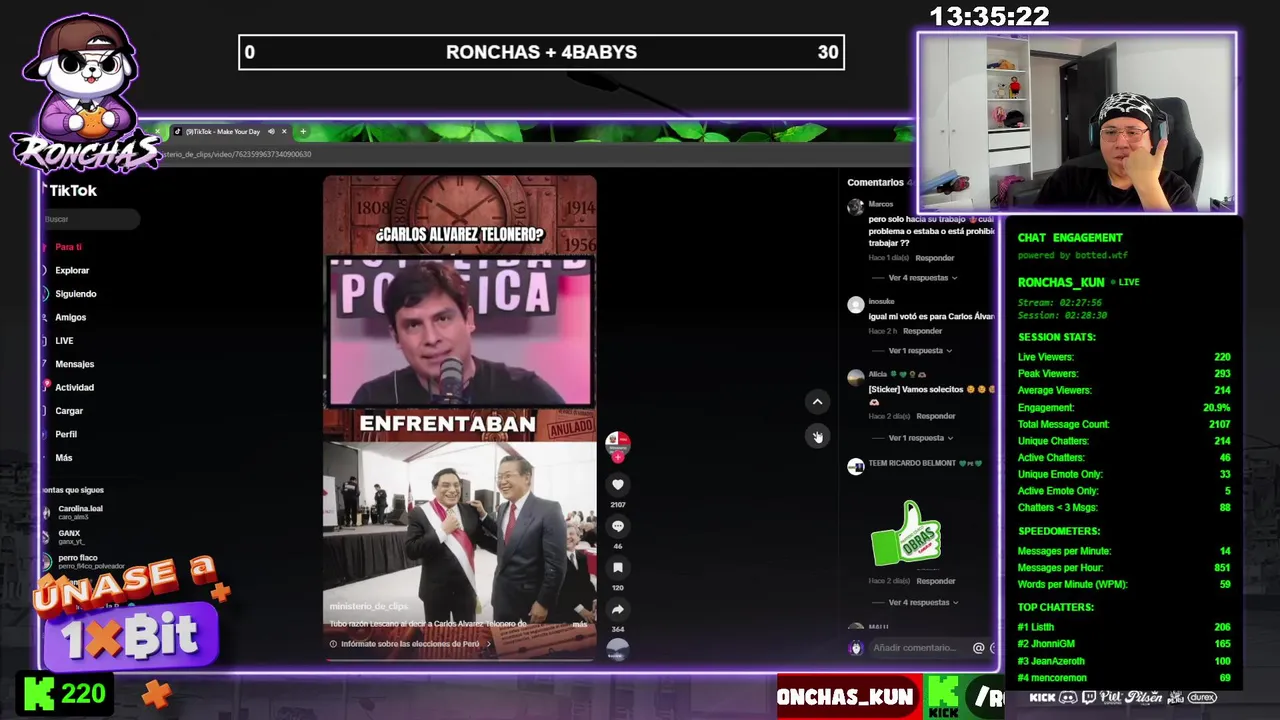Expand 'Ver 1 respuesta' under inosuke's comment

[920, 351]
